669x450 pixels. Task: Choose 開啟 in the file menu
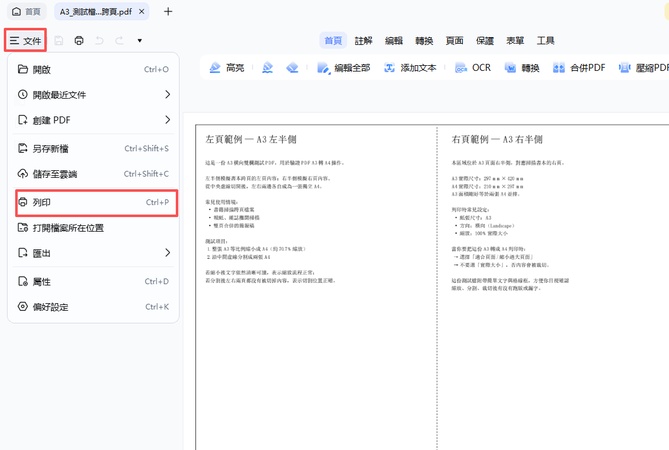(93, 69)
